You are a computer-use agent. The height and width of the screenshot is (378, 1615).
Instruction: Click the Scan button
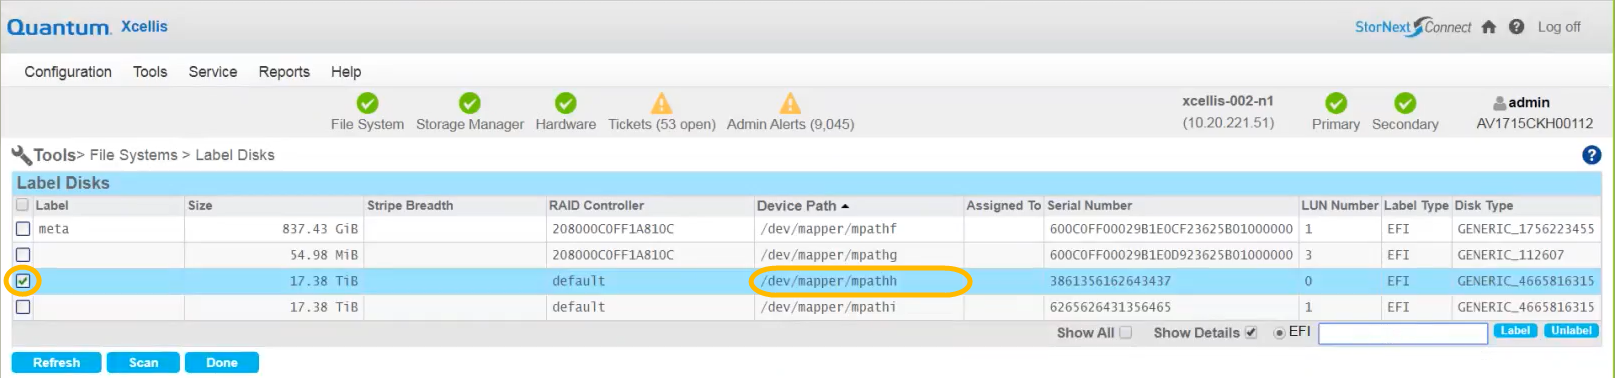pyautogui.click(x=143, y=362)
